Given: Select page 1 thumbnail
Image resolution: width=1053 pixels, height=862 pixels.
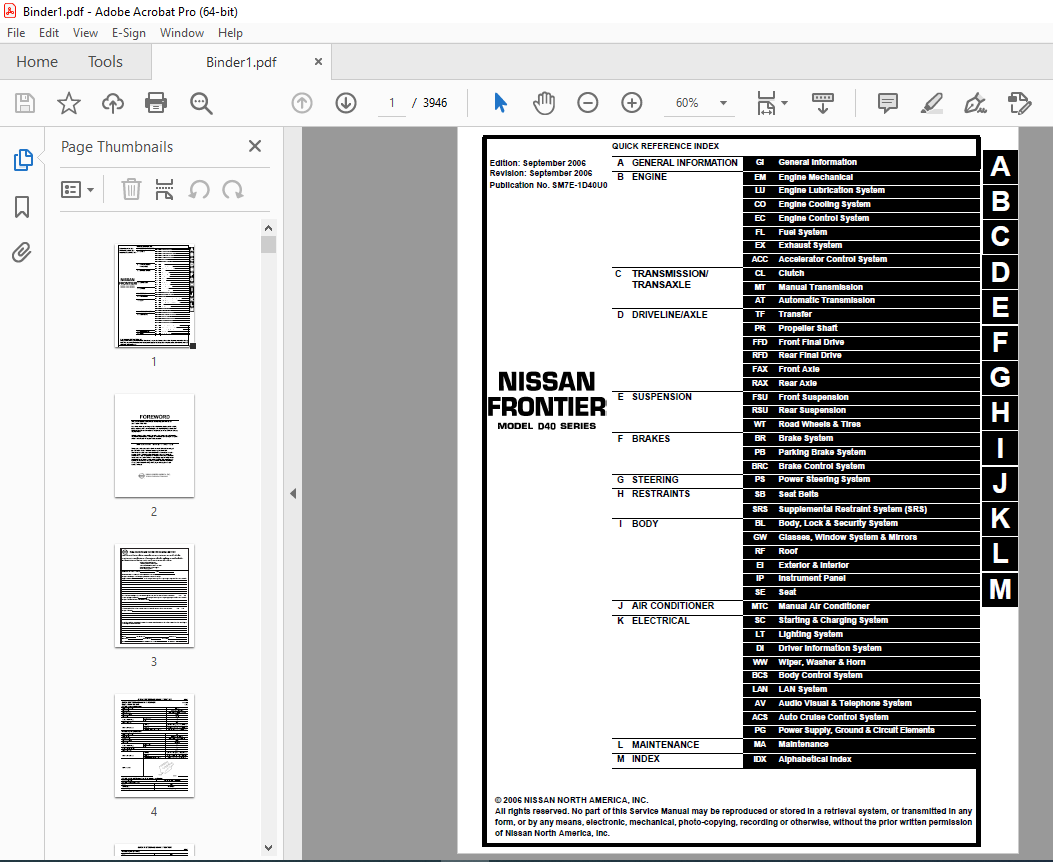Looking at the screenshot, I should pyautogui.click(x=154, y=296).
